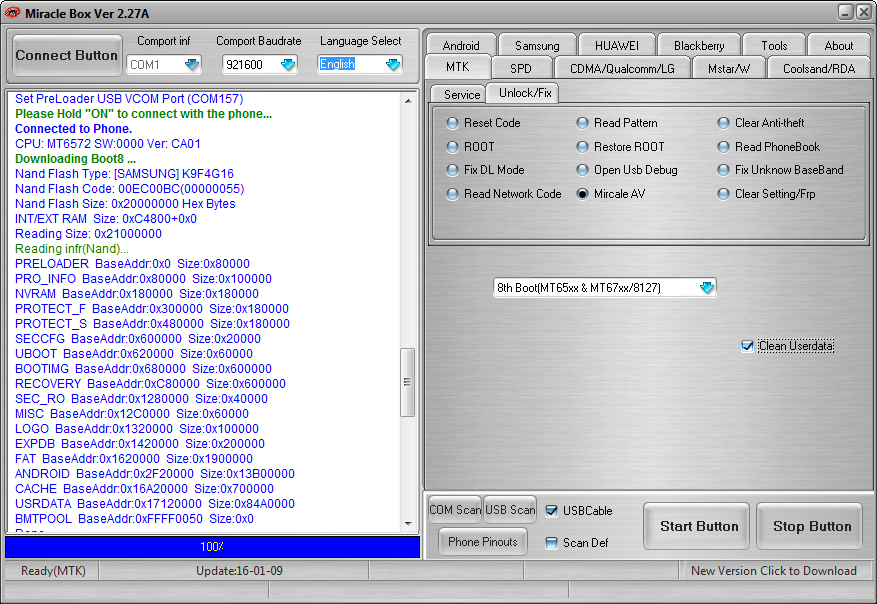Choose the Read PhoneBook option
The height and width of the screenshot is (604, 877).
point(768,147)
